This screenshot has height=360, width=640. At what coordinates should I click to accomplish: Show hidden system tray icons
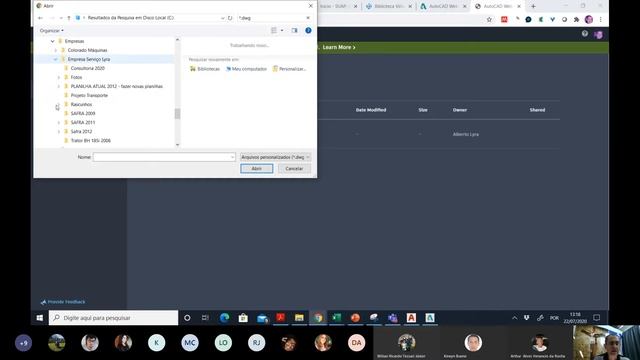pos(514,318)
